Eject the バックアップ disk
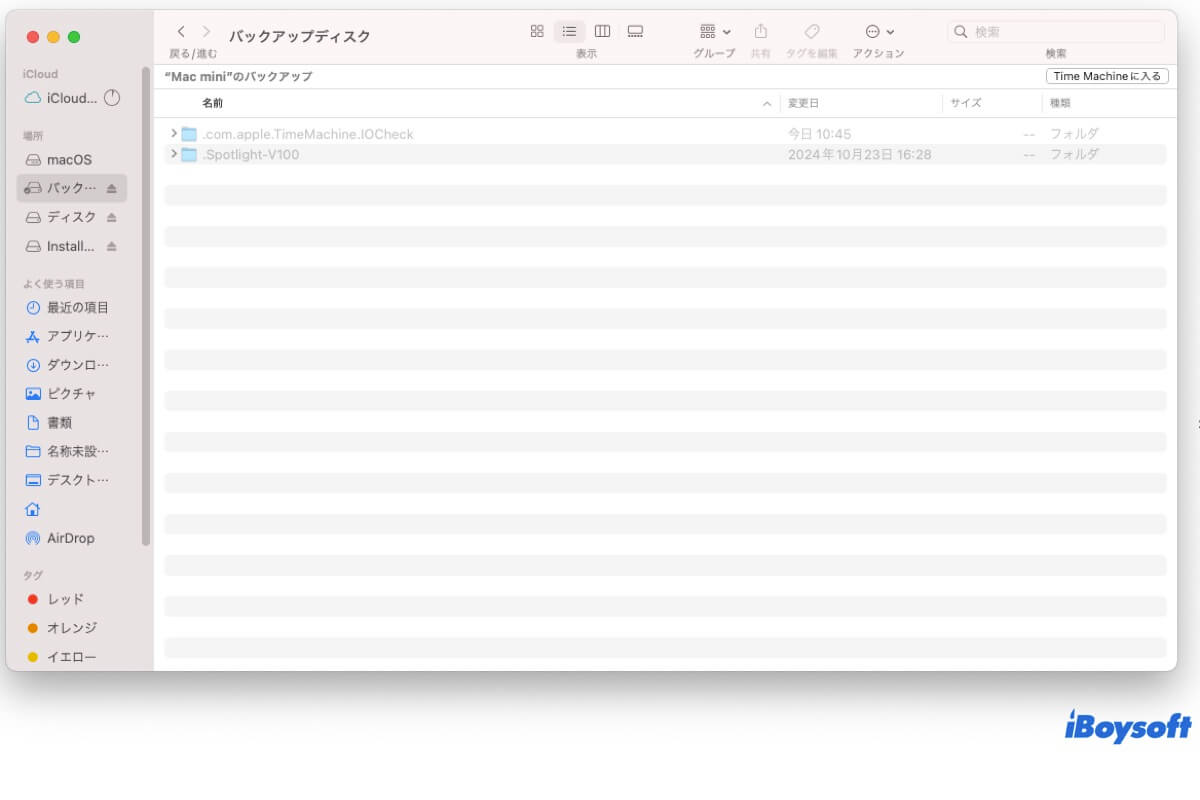Image resolution: width=1200 pixels, height=800 pixels. (x=129, y=188)
